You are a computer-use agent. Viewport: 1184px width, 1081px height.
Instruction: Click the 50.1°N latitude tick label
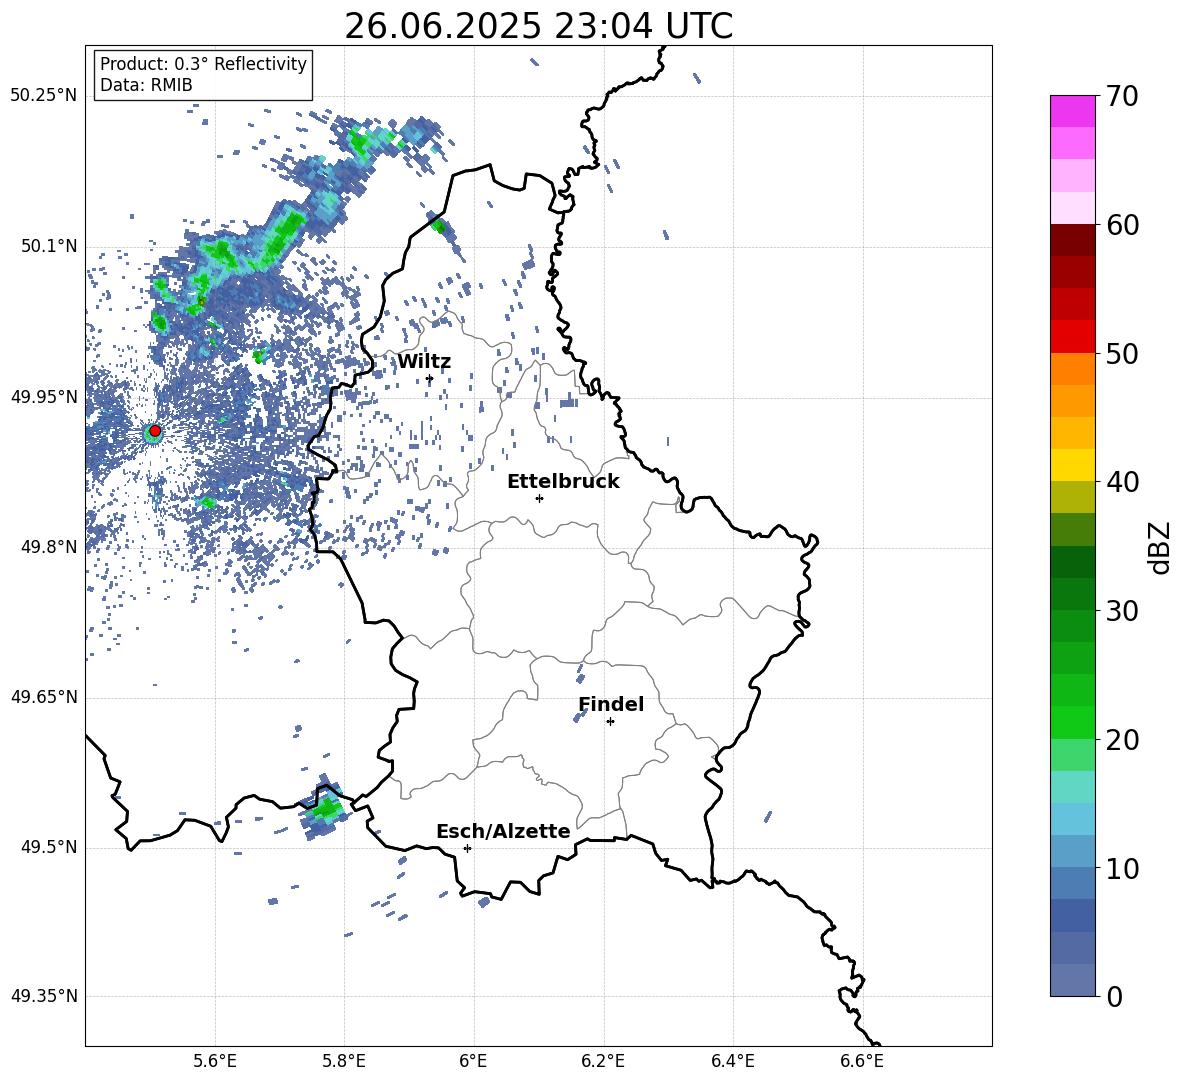49,247
